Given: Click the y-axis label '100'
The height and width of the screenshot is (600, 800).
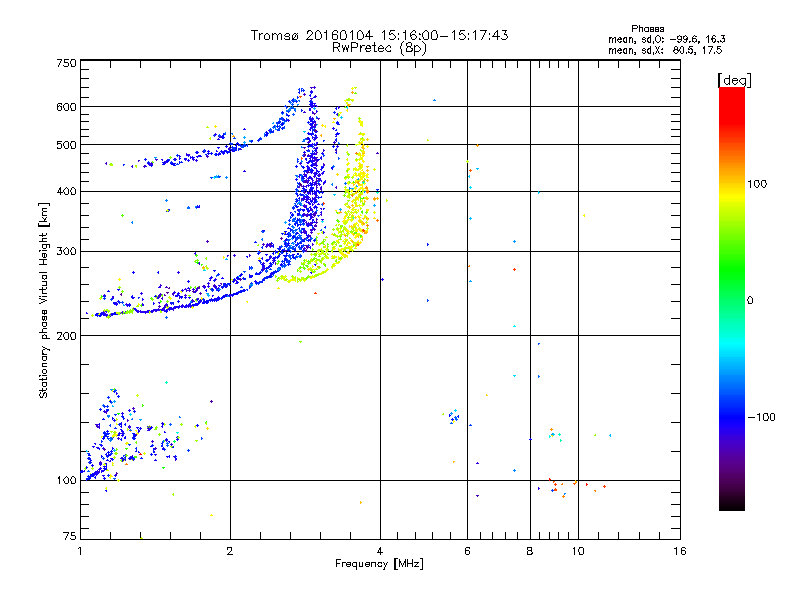Looking at the screenshot, I should (x=66, y=481).
